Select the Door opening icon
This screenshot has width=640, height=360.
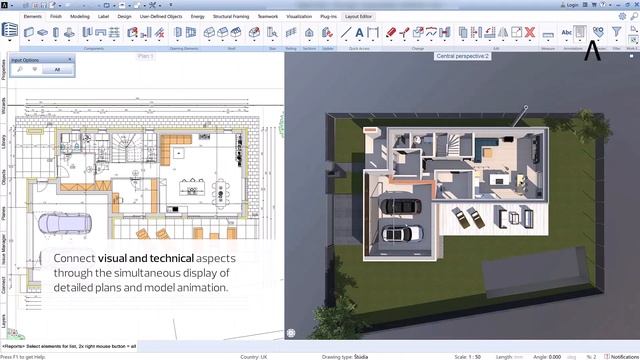click(x=178, y=32)
